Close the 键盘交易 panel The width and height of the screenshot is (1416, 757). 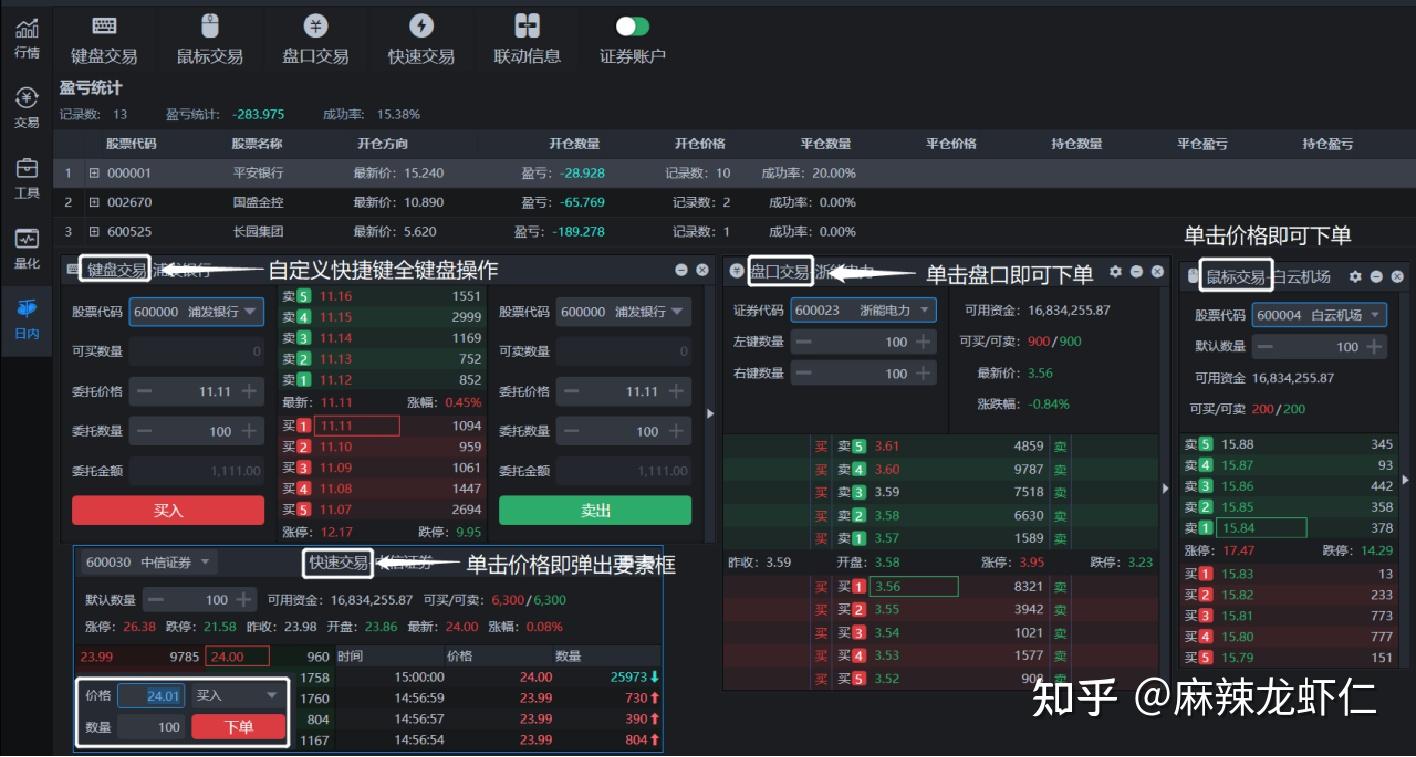tap(702, 270)
